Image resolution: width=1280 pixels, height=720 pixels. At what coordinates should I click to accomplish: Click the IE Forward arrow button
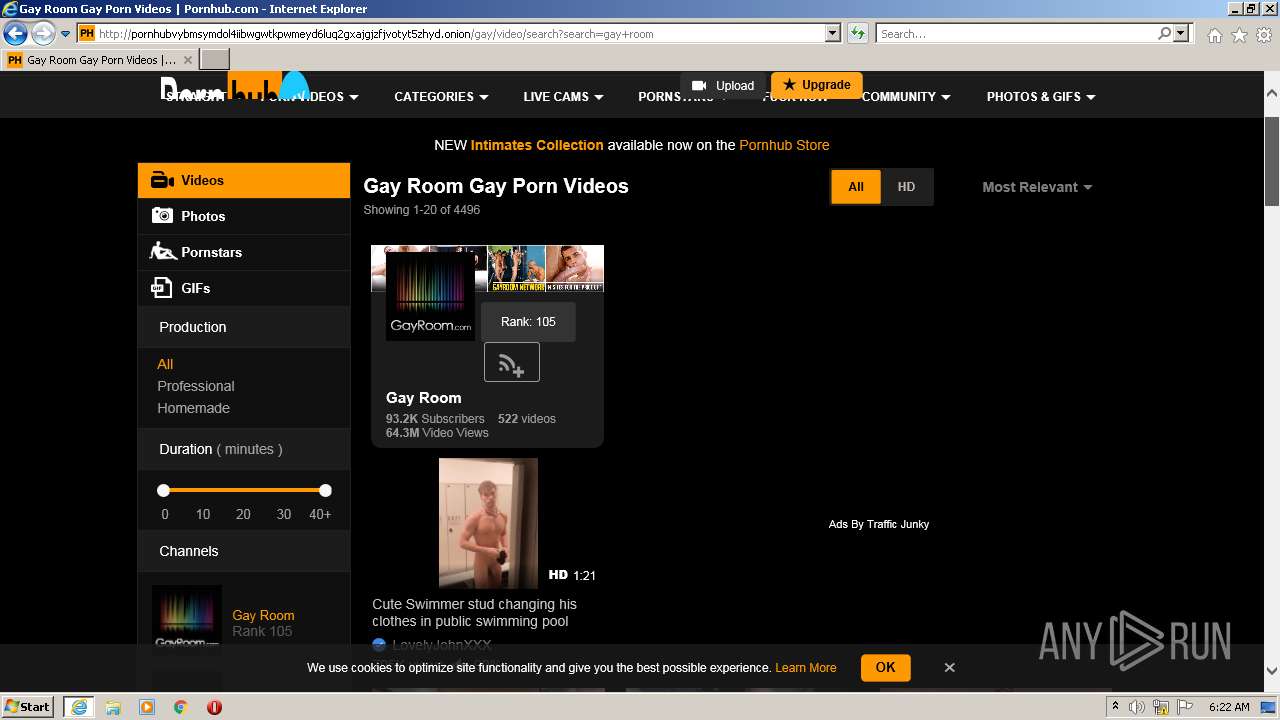pyautogui.click(x=42, y=33)
